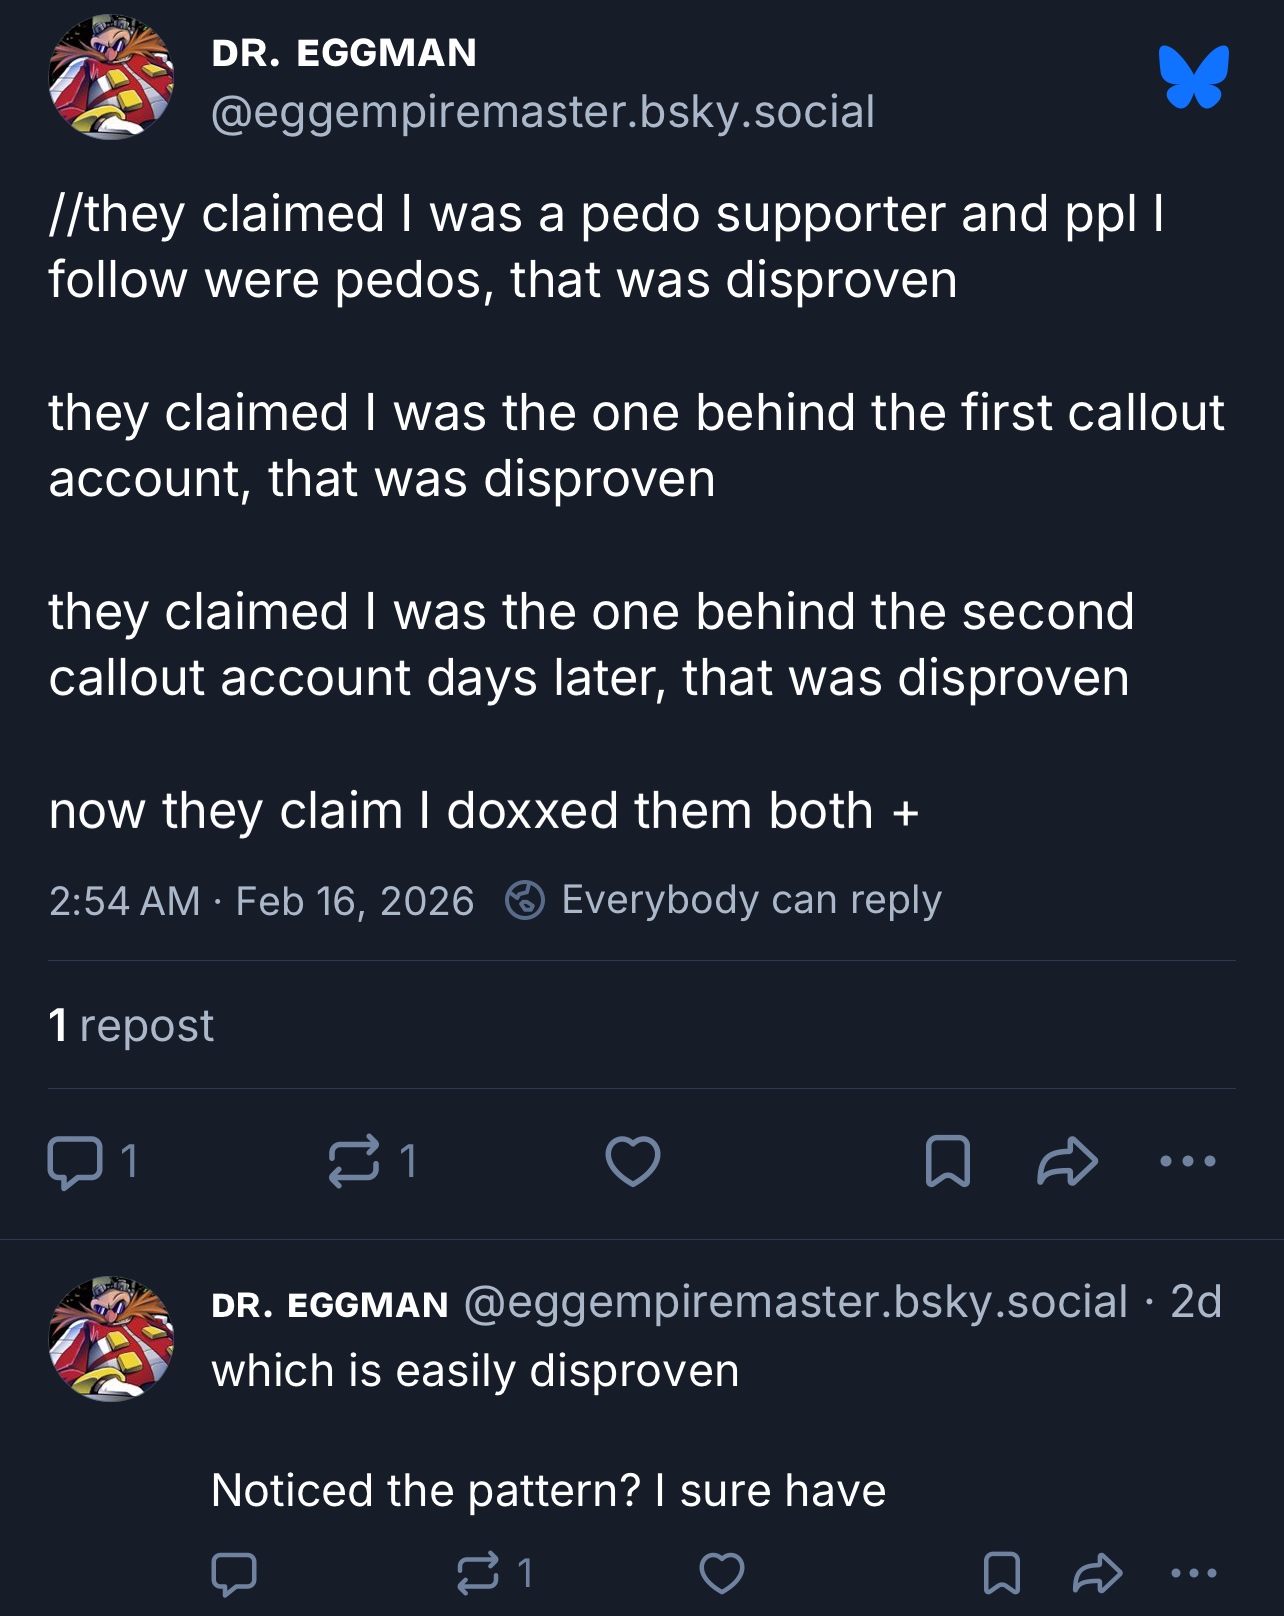
Task: Open Dr. Eggman avatar on the reply
Action: (111, 1338)
